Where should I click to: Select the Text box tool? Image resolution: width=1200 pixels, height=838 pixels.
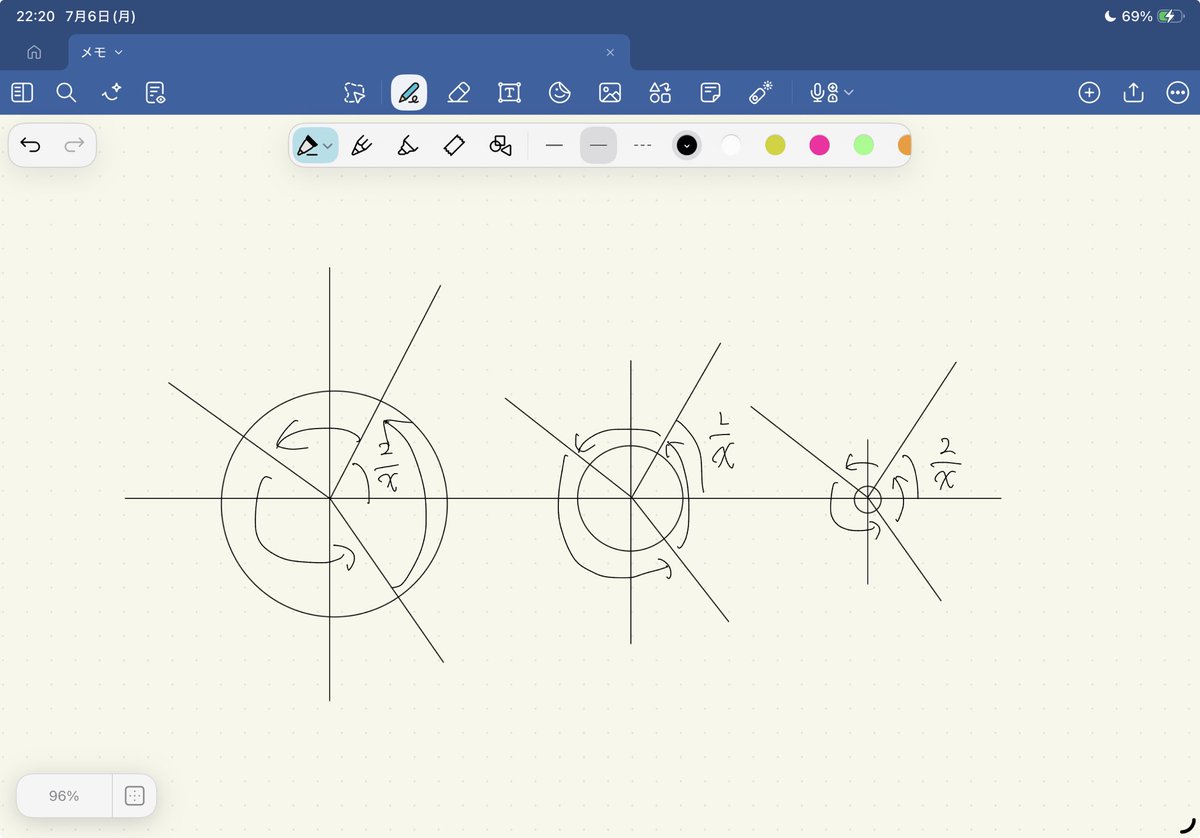click(509, 93)
